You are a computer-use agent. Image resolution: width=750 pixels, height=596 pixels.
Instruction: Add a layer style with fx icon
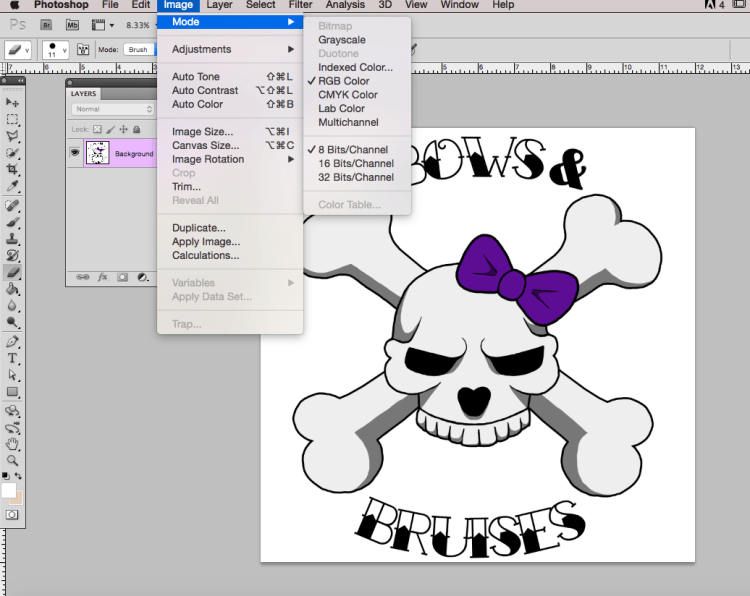pyautogui.click(x=103, y=277)
